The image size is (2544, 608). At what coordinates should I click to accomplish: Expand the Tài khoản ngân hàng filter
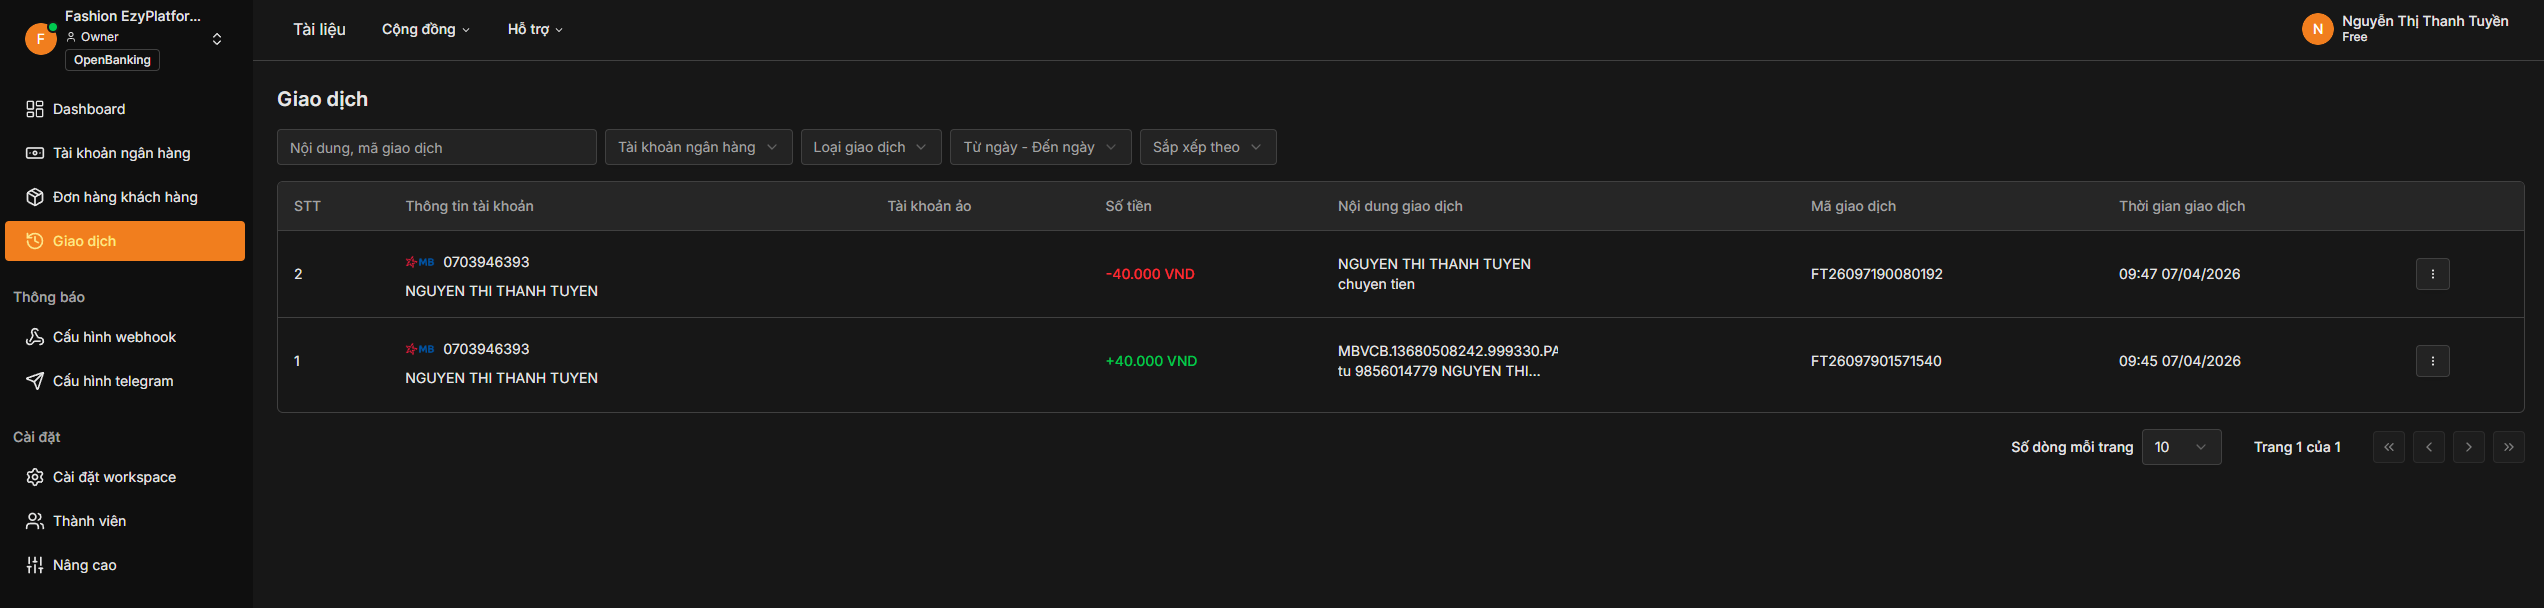[698, 147]
